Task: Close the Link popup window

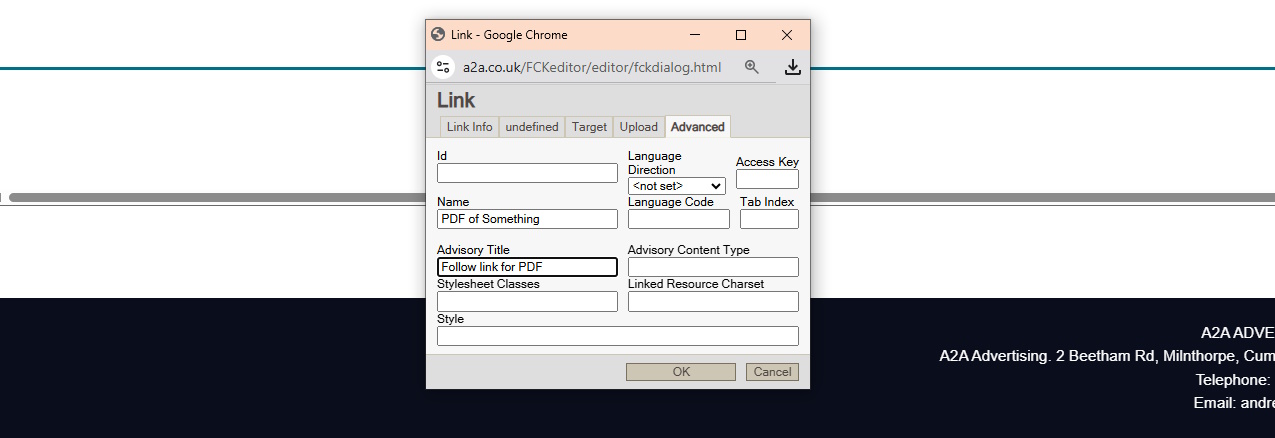Action: pos(787,35)
